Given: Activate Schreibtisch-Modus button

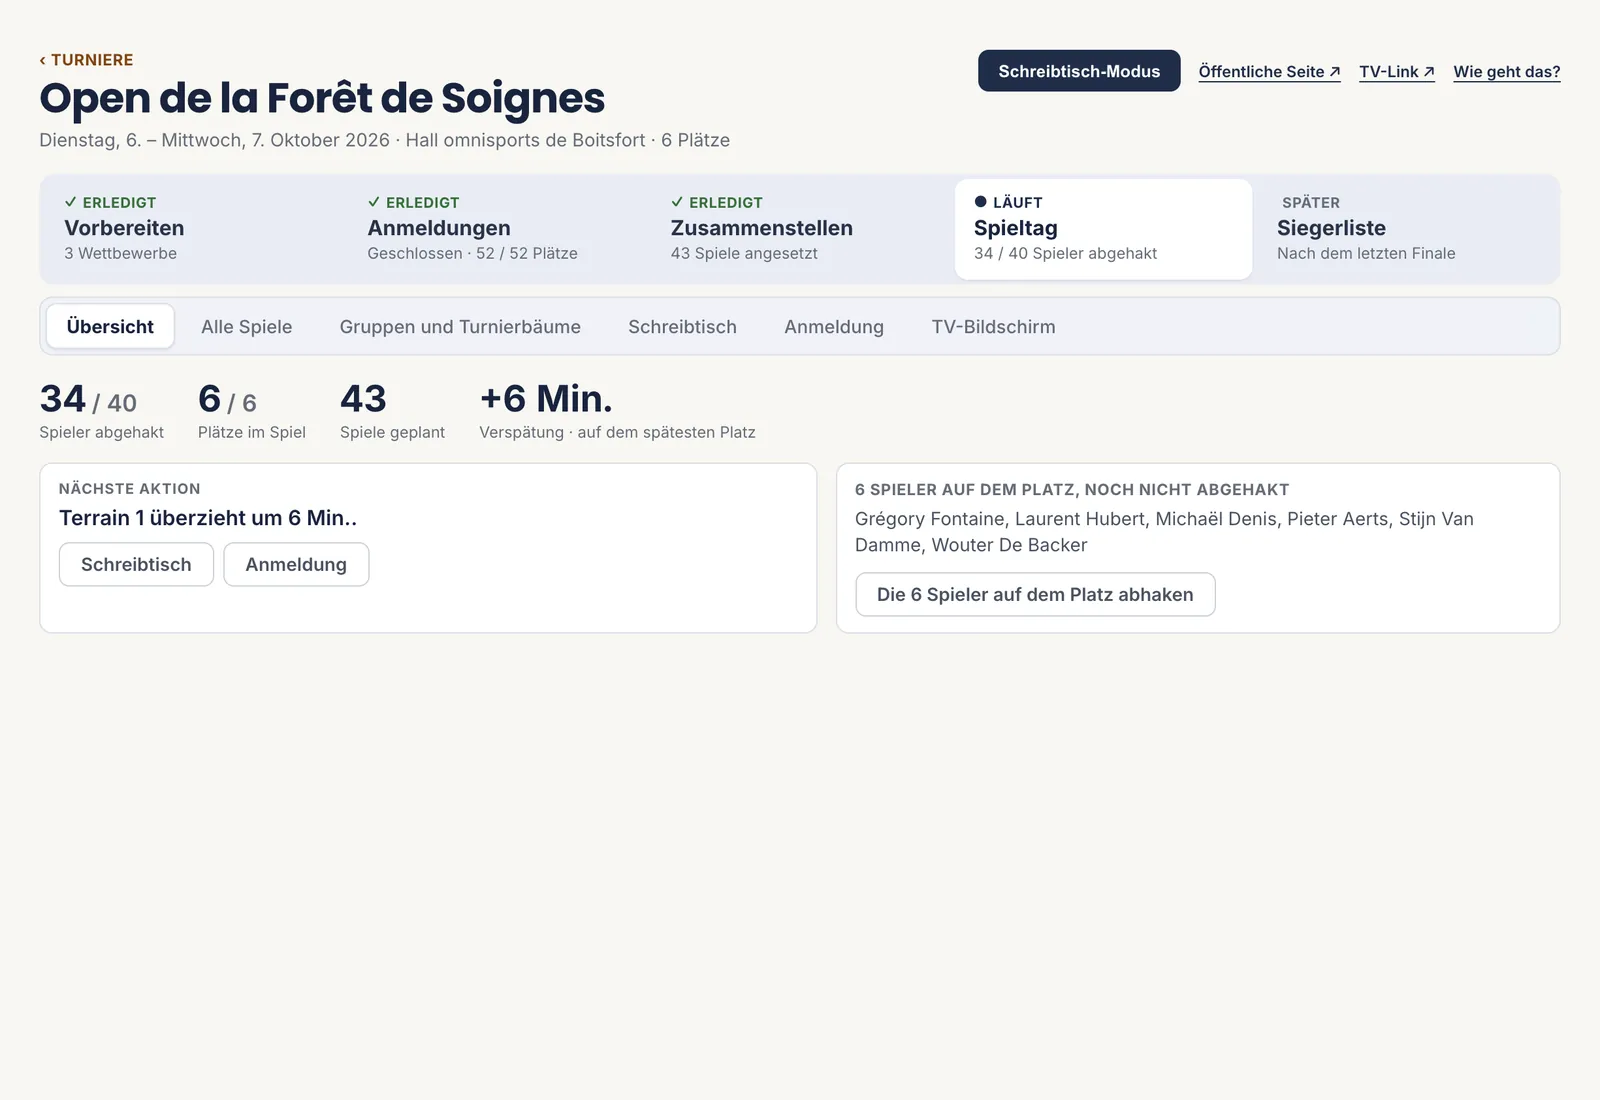Looking at the screenshot, I should (1079, 71).
